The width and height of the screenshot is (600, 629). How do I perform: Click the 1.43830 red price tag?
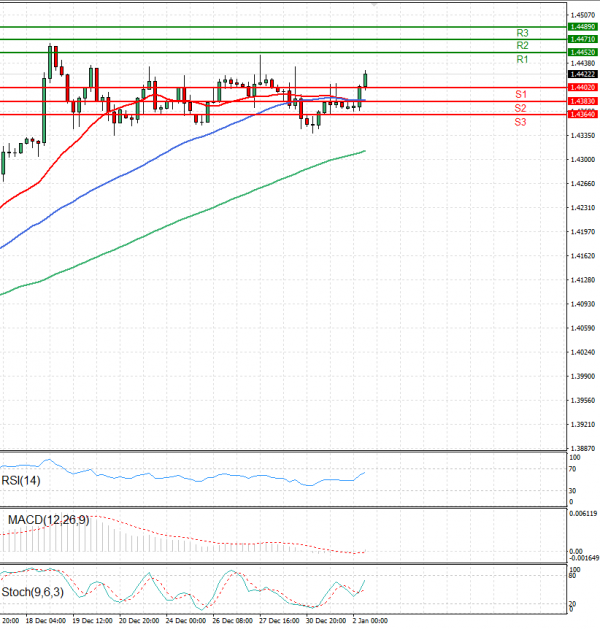point(583,101)
